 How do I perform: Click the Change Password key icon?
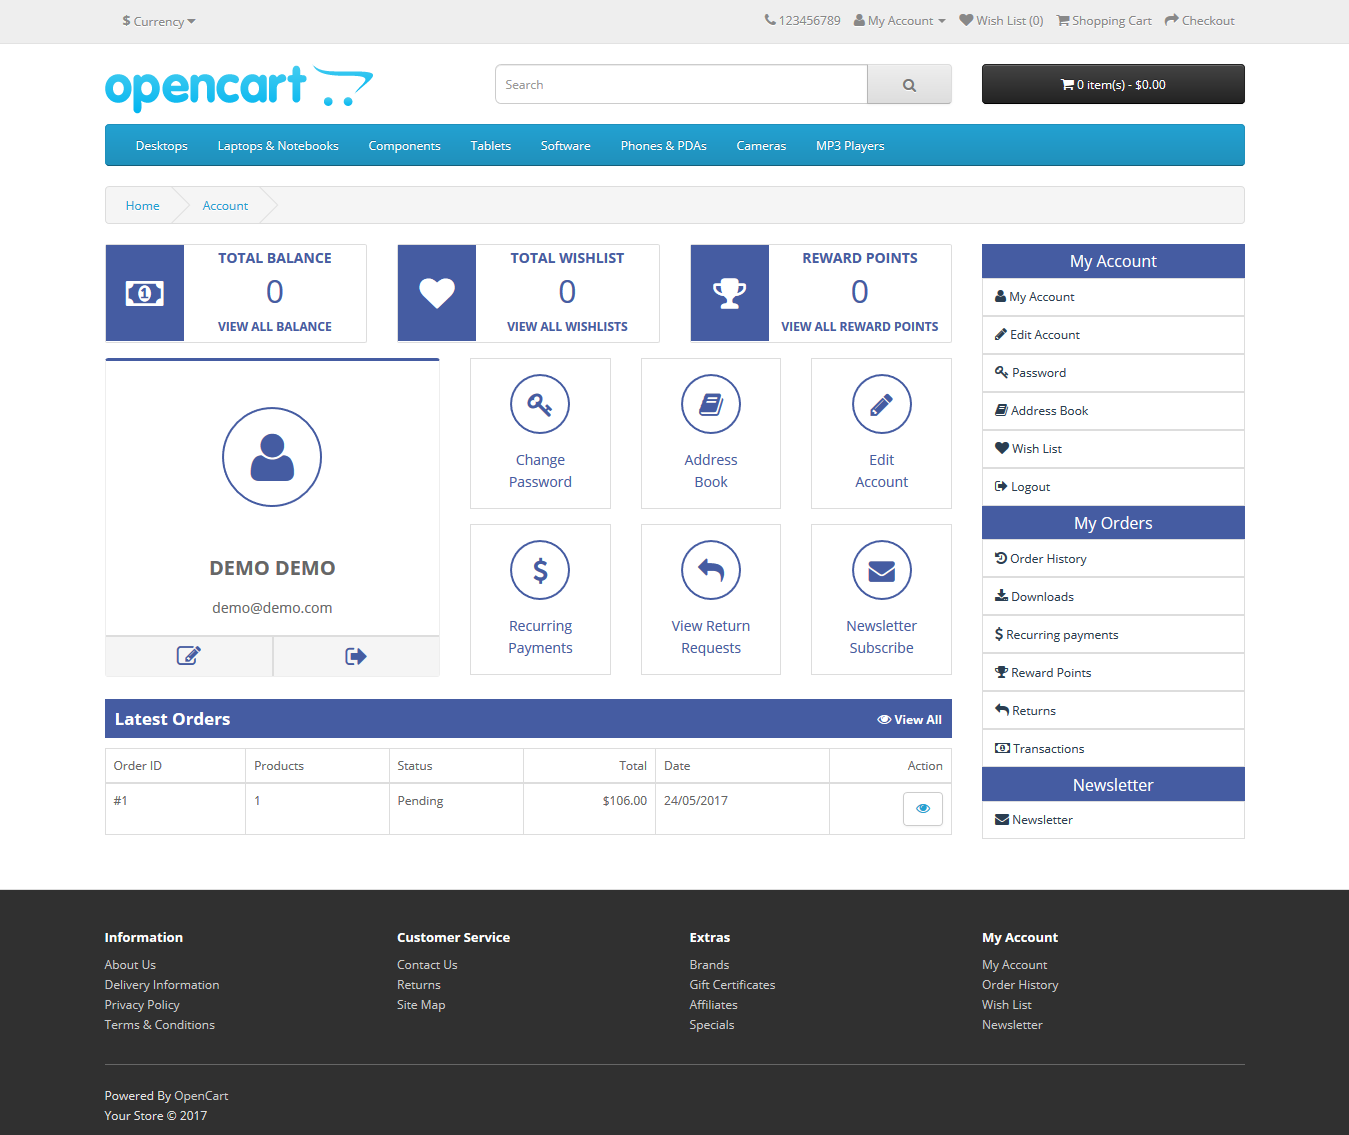tap(540, 405)
